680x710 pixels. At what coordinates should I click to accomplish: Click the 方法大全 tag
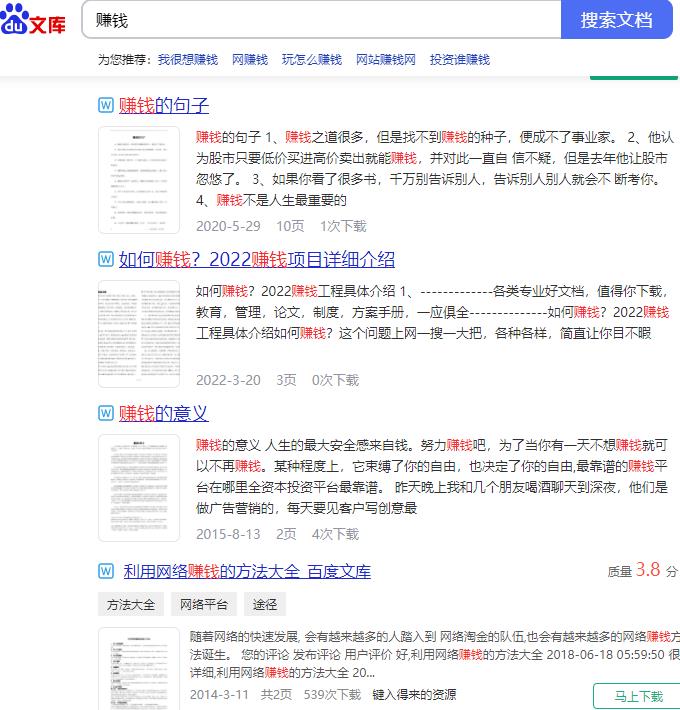(131, 604)
